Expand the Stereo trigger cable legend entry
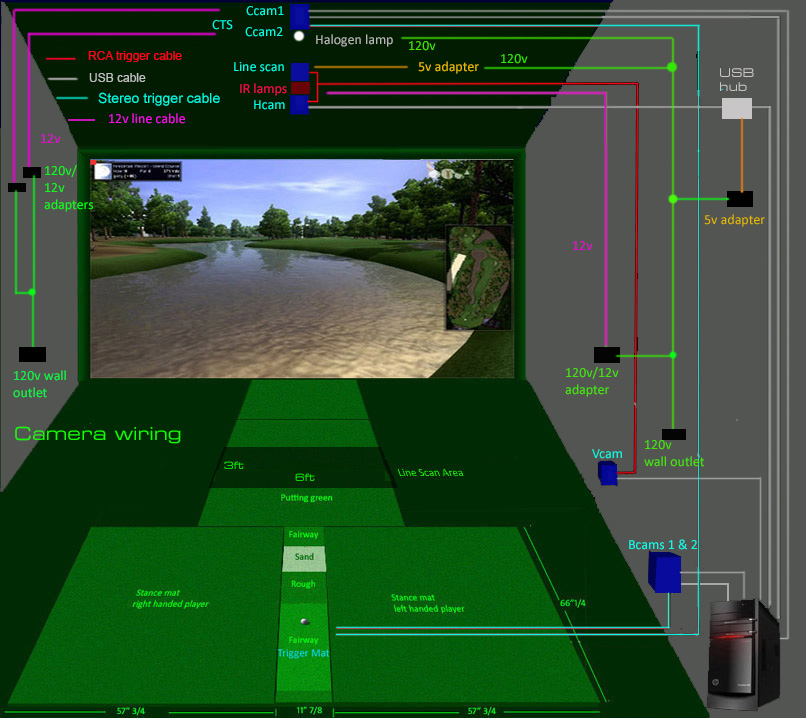 coord(158,98)
